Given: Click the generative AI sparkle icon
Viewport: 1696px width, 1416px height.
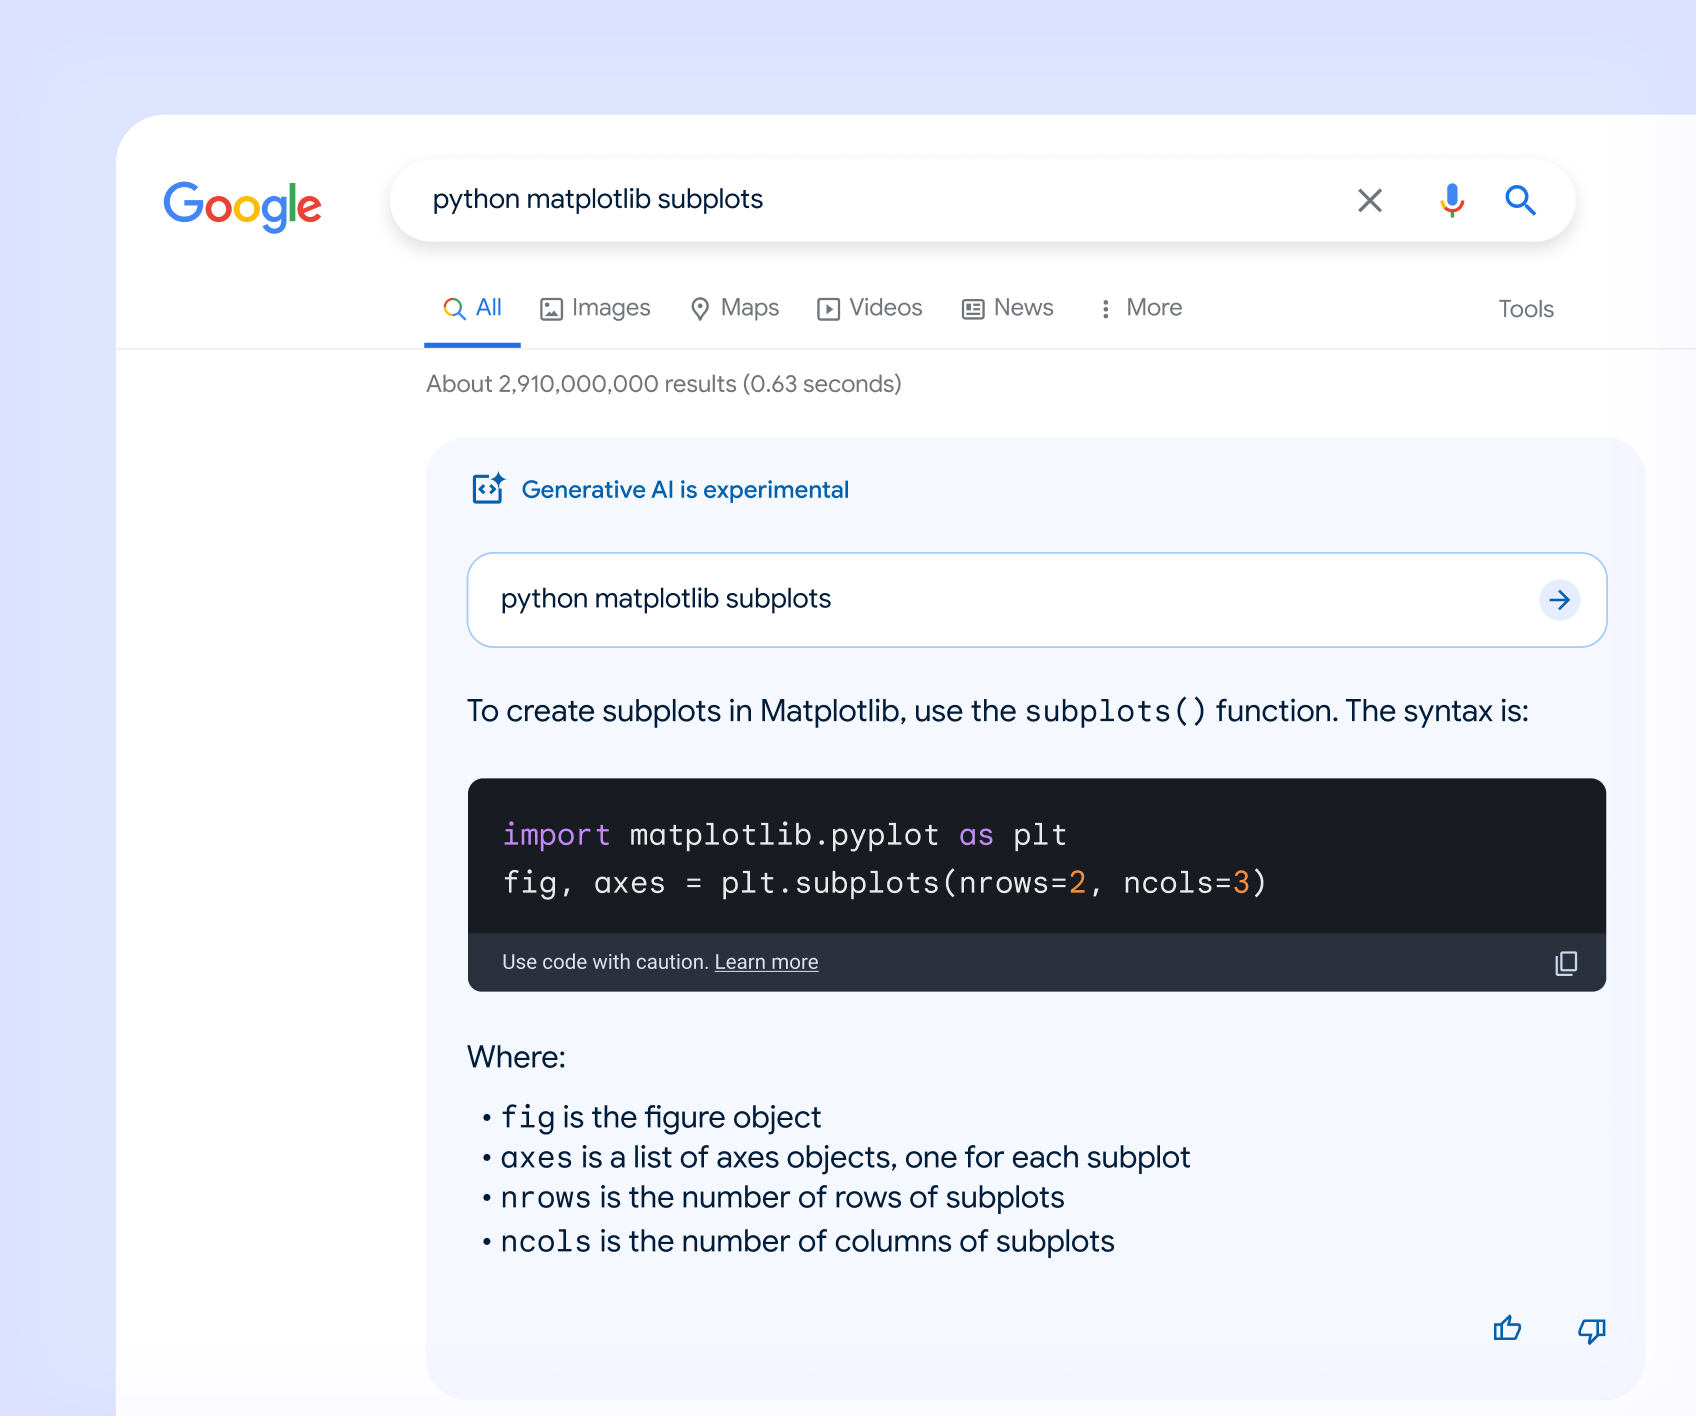Looking at the screenshot, I should tap(488, 489).
